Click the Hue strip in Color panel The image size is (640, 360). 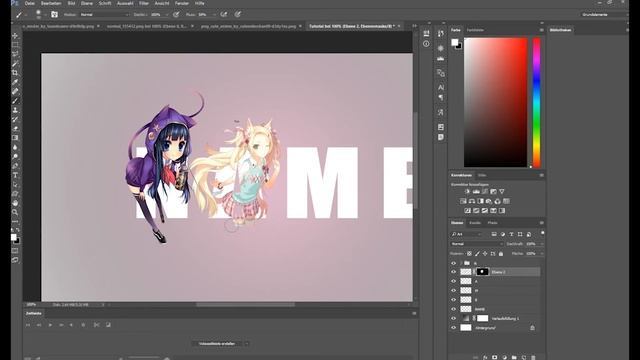click(536, 102)
